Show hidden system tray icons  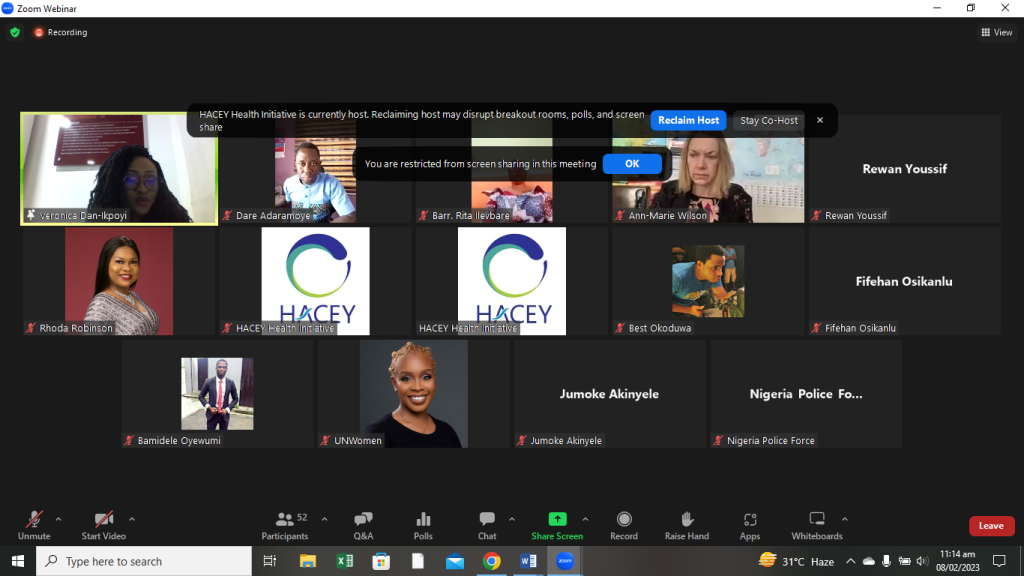point(850,561)
